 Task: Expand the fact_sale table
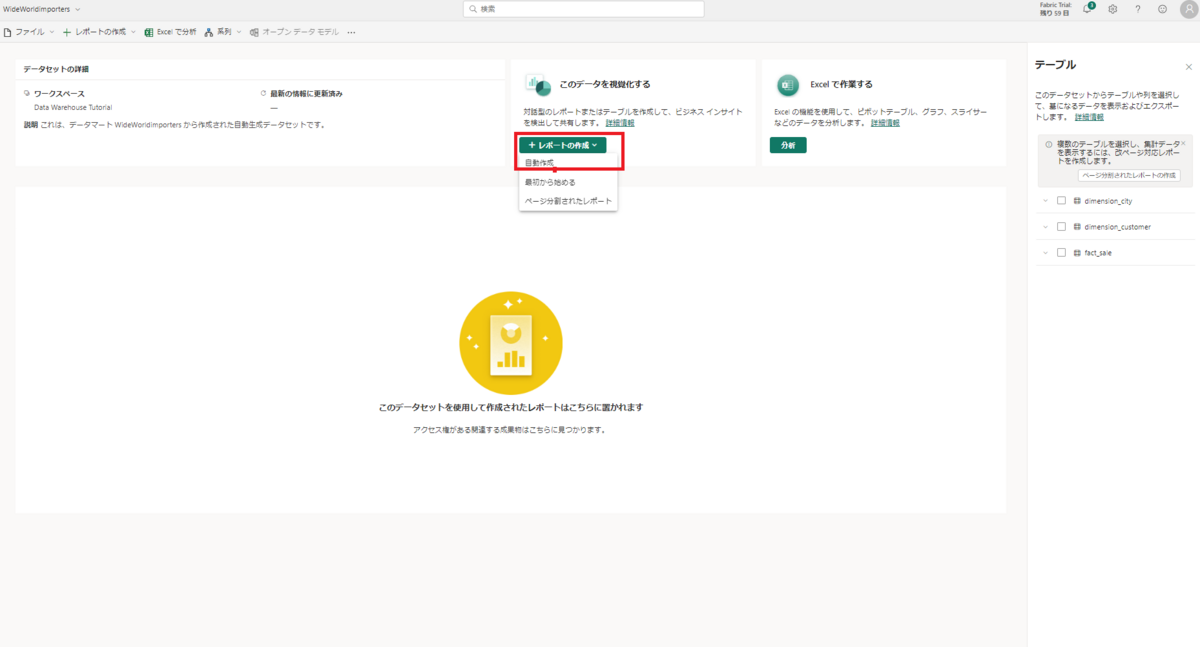pyautogui.click(x=1045, y=252)
